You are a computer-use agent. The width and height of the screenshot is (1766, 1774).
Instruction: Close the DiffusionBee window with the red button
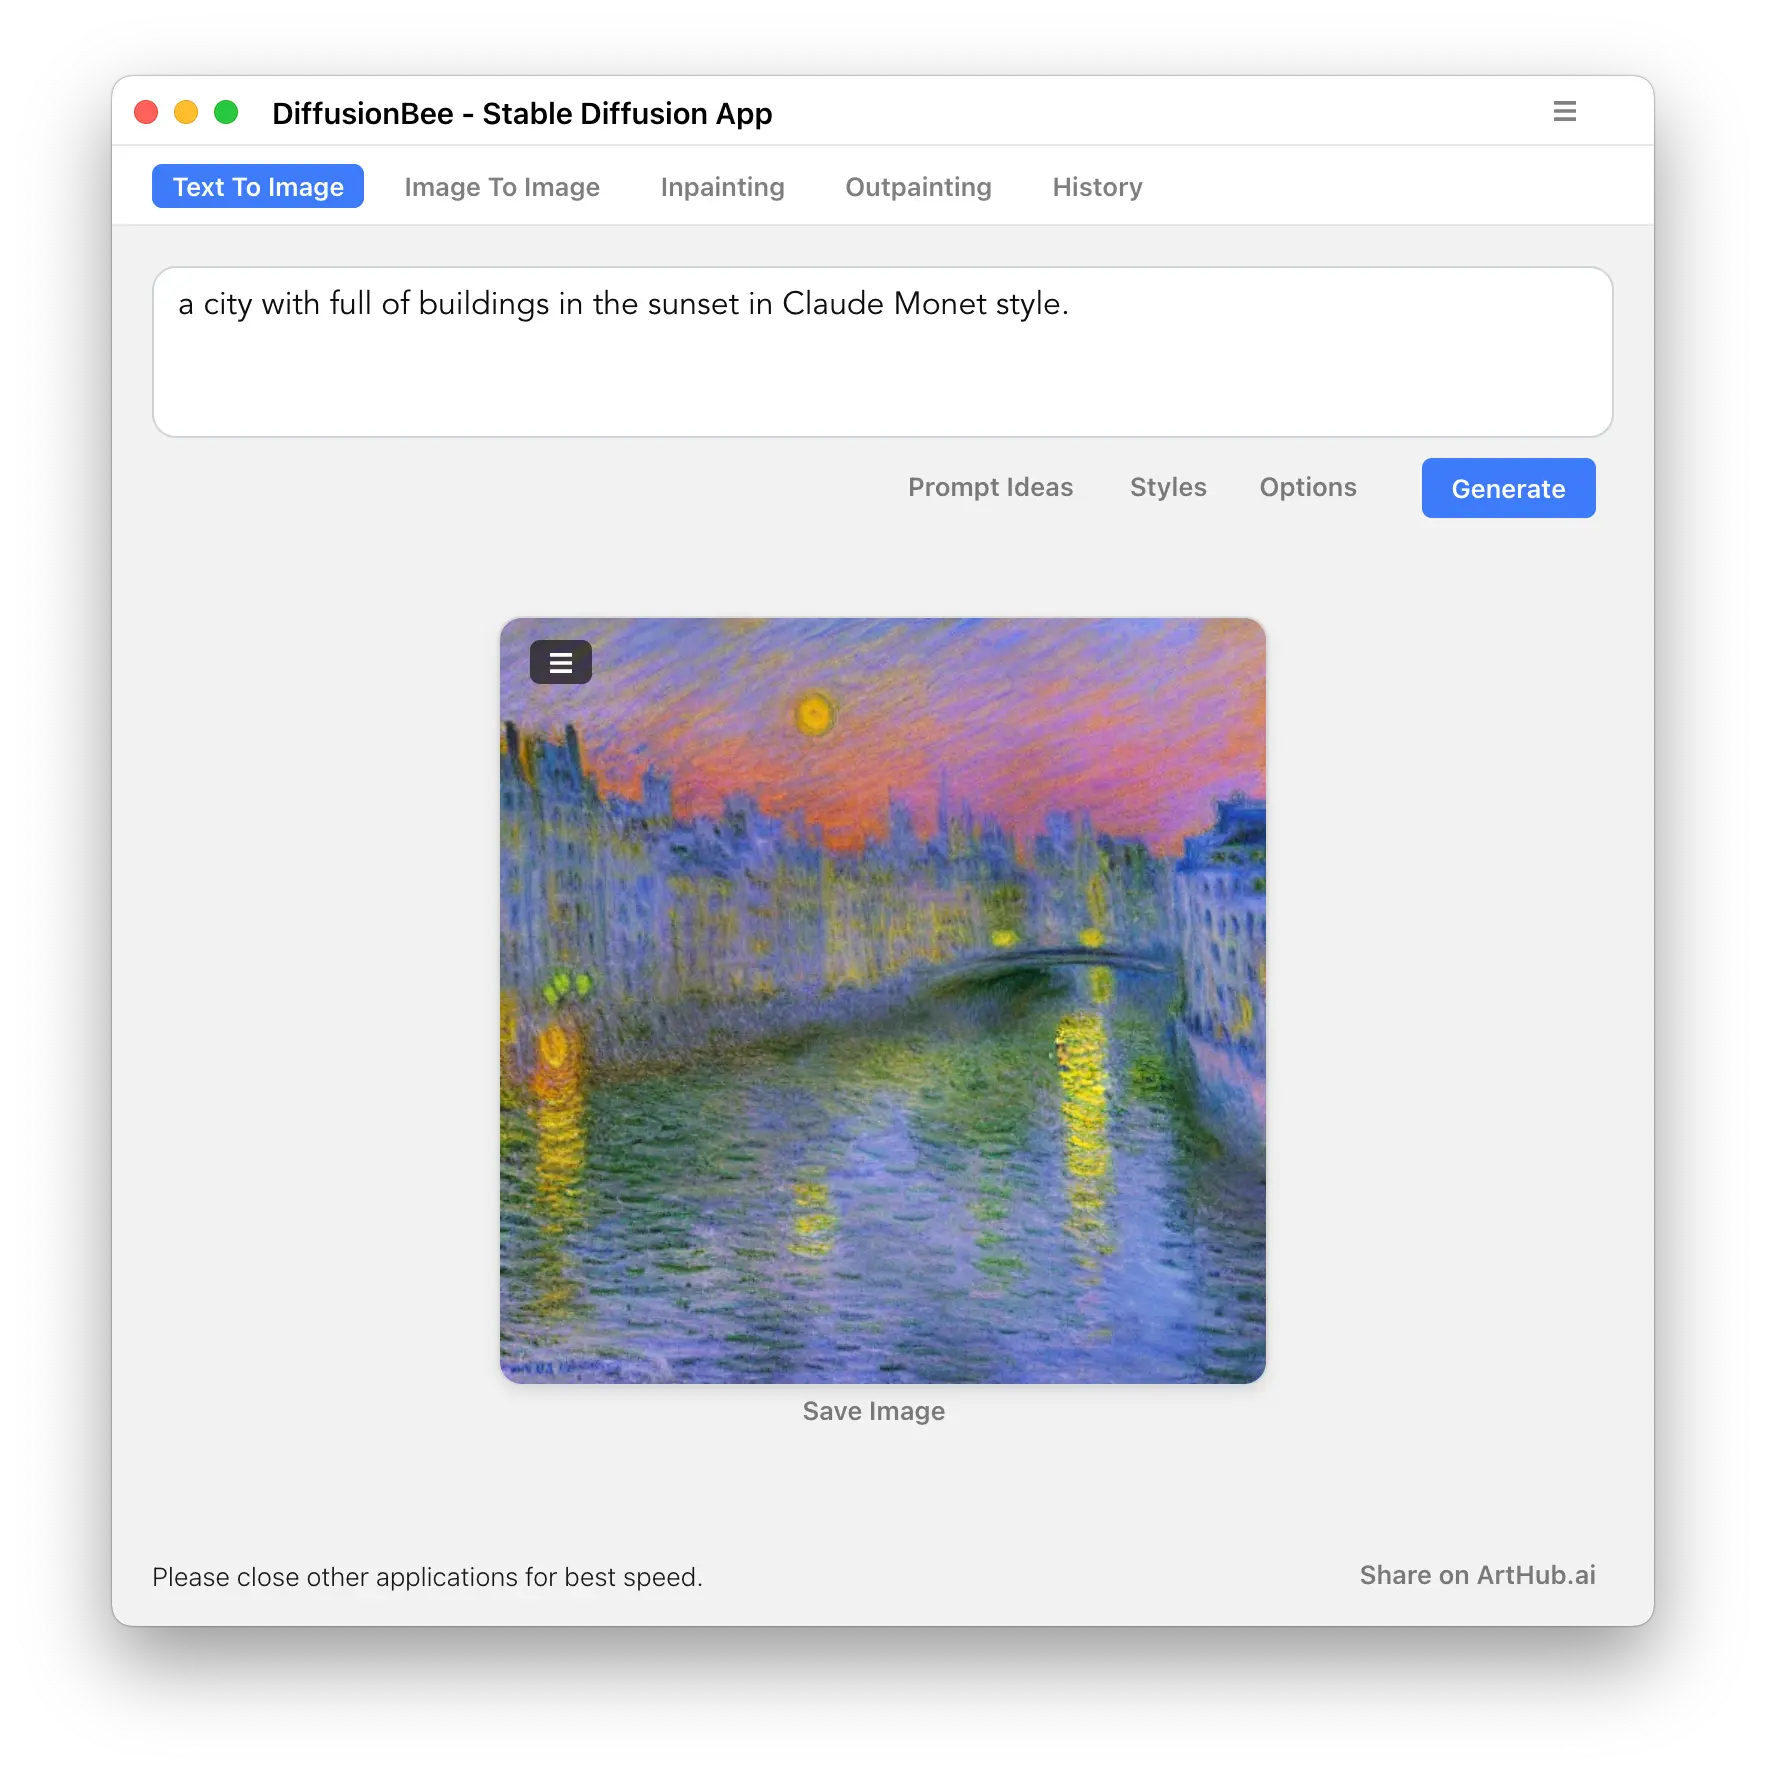[x=147, y=112]
